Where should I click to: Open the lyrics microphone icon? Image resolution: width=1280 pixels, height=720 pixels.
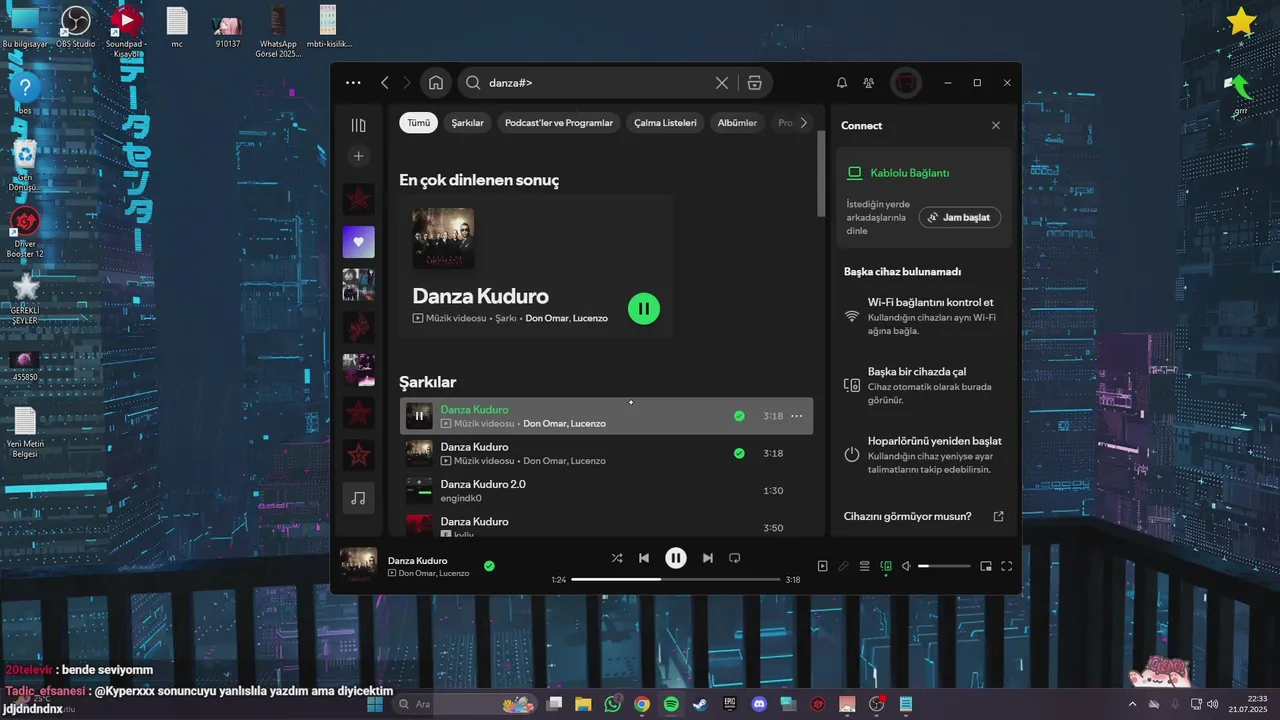843,566
